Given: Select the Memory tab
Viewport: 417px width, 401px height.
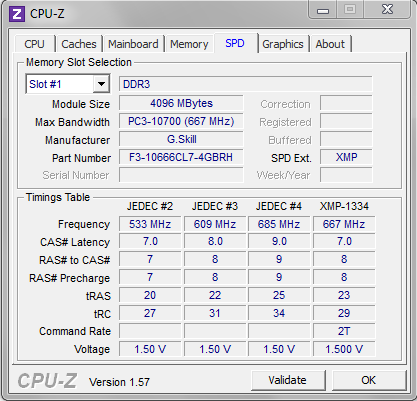Looking at the screenshot, I should 189,44.
